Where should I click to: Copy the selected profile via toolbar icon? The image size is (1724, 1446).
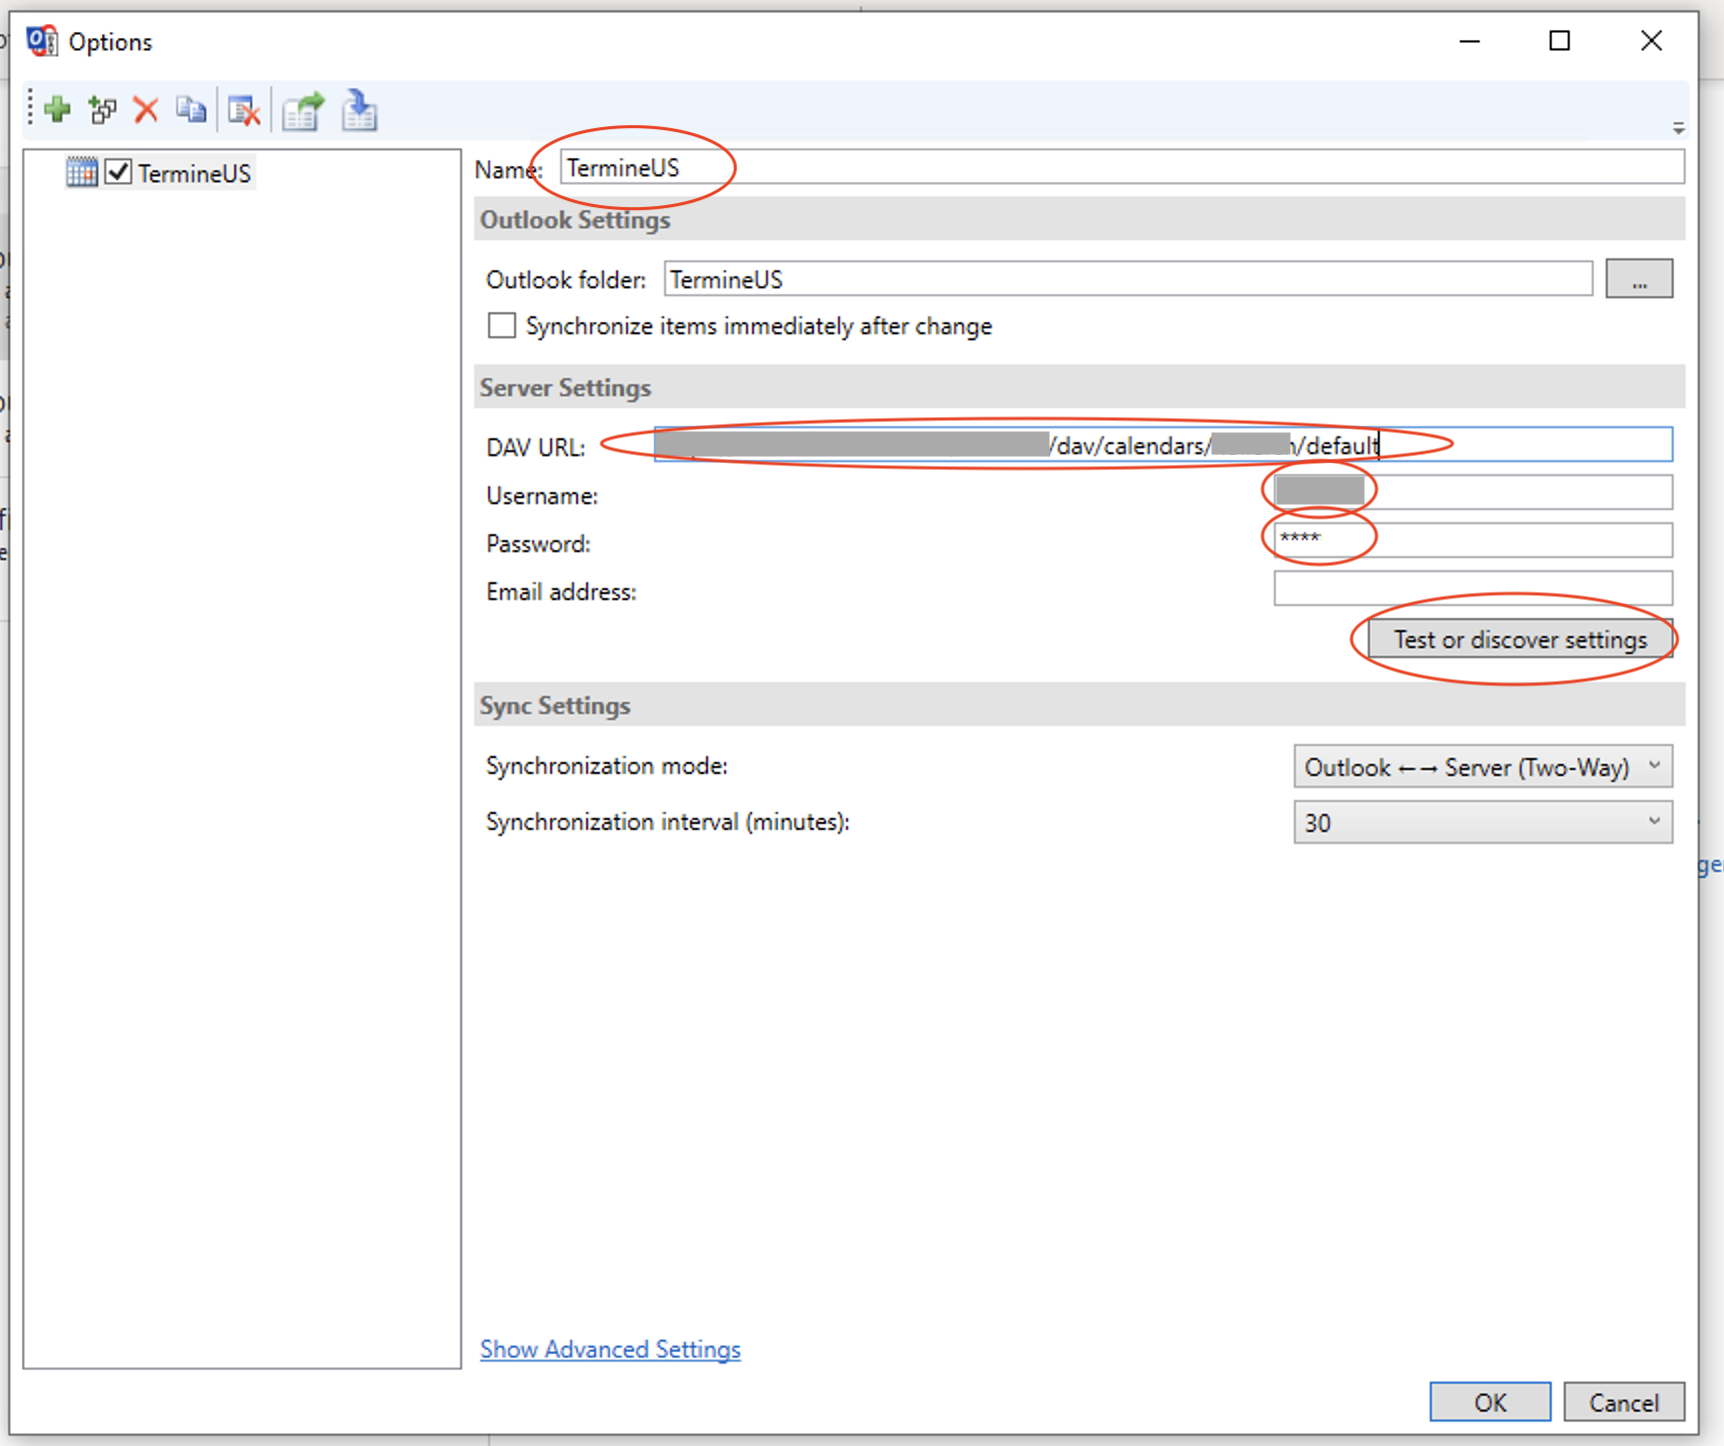[191, 110]
